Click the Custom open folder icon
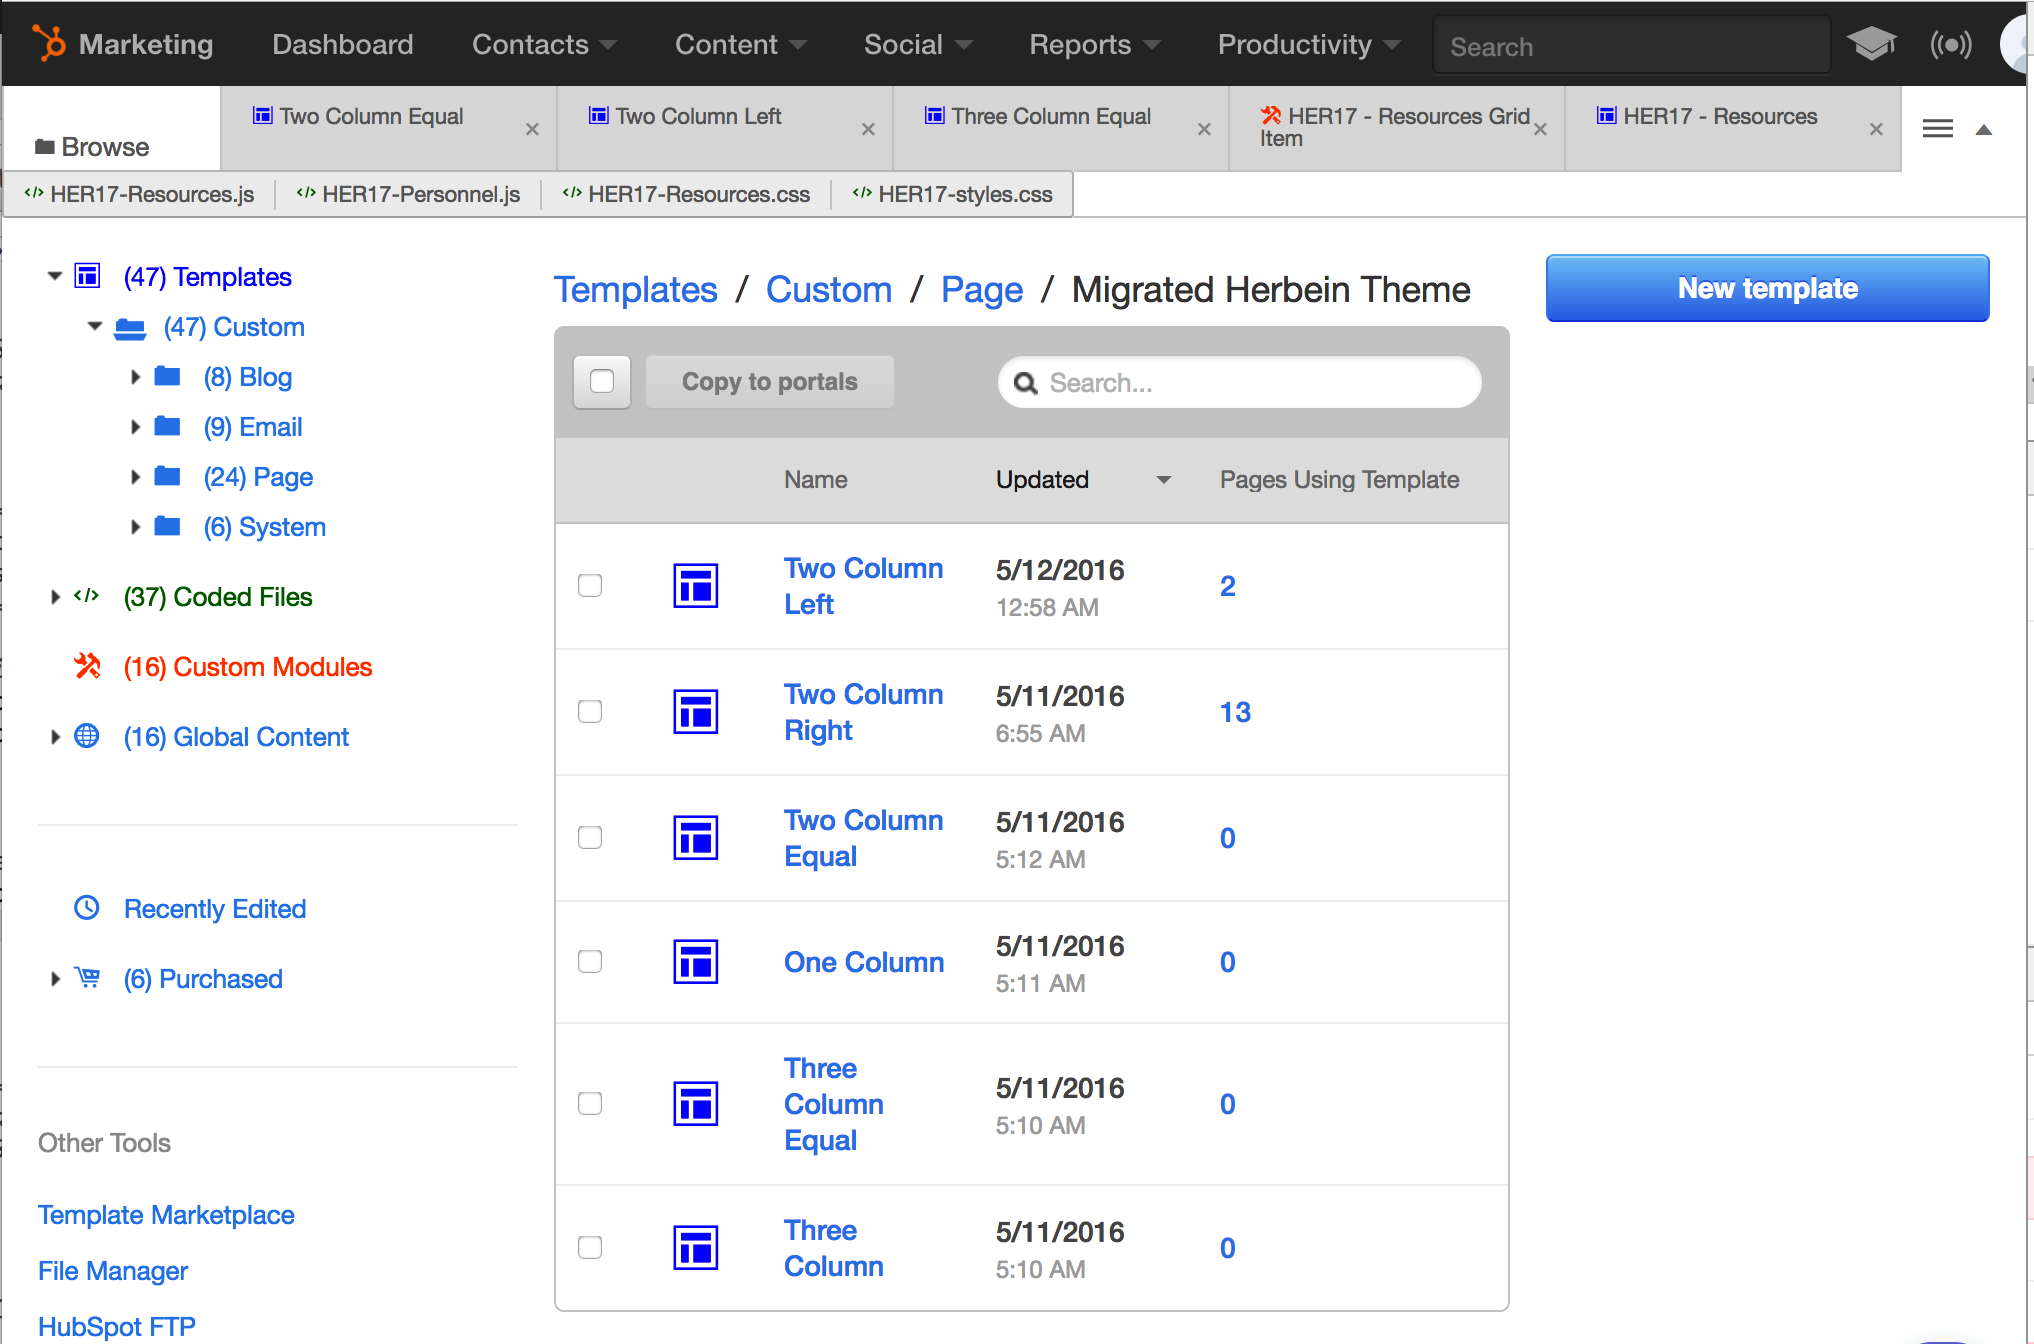The width and height of the screenshot is (2034, 1344). point(130,327)
